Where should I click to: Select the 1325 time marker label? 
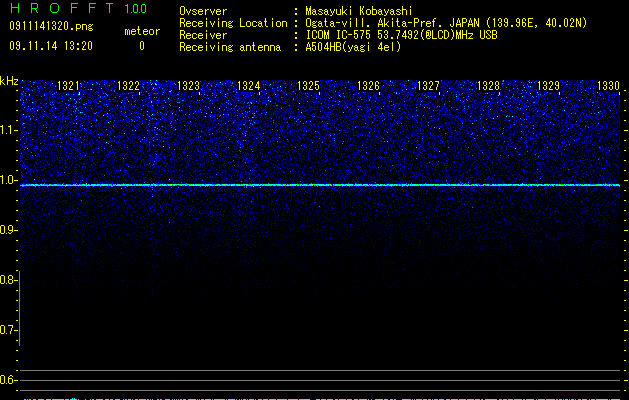click(308, 86)
